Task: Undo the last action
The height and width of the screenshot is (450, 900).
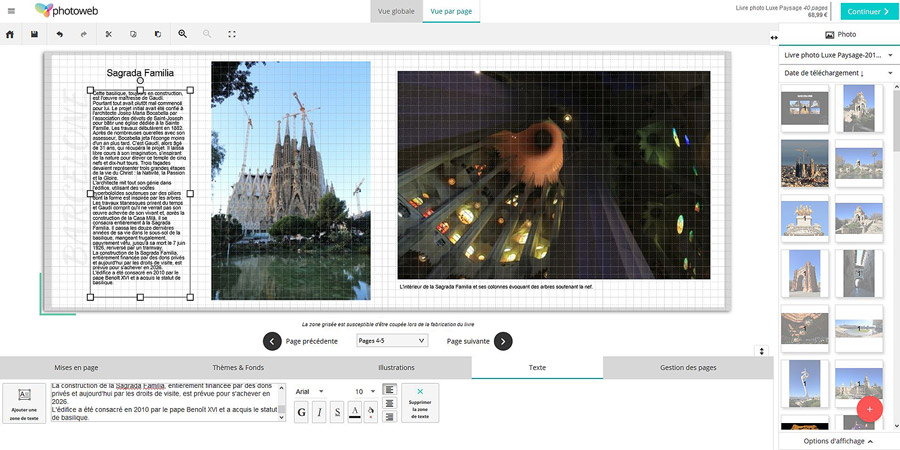Action: pyautogui.click(x=60, y=34)
